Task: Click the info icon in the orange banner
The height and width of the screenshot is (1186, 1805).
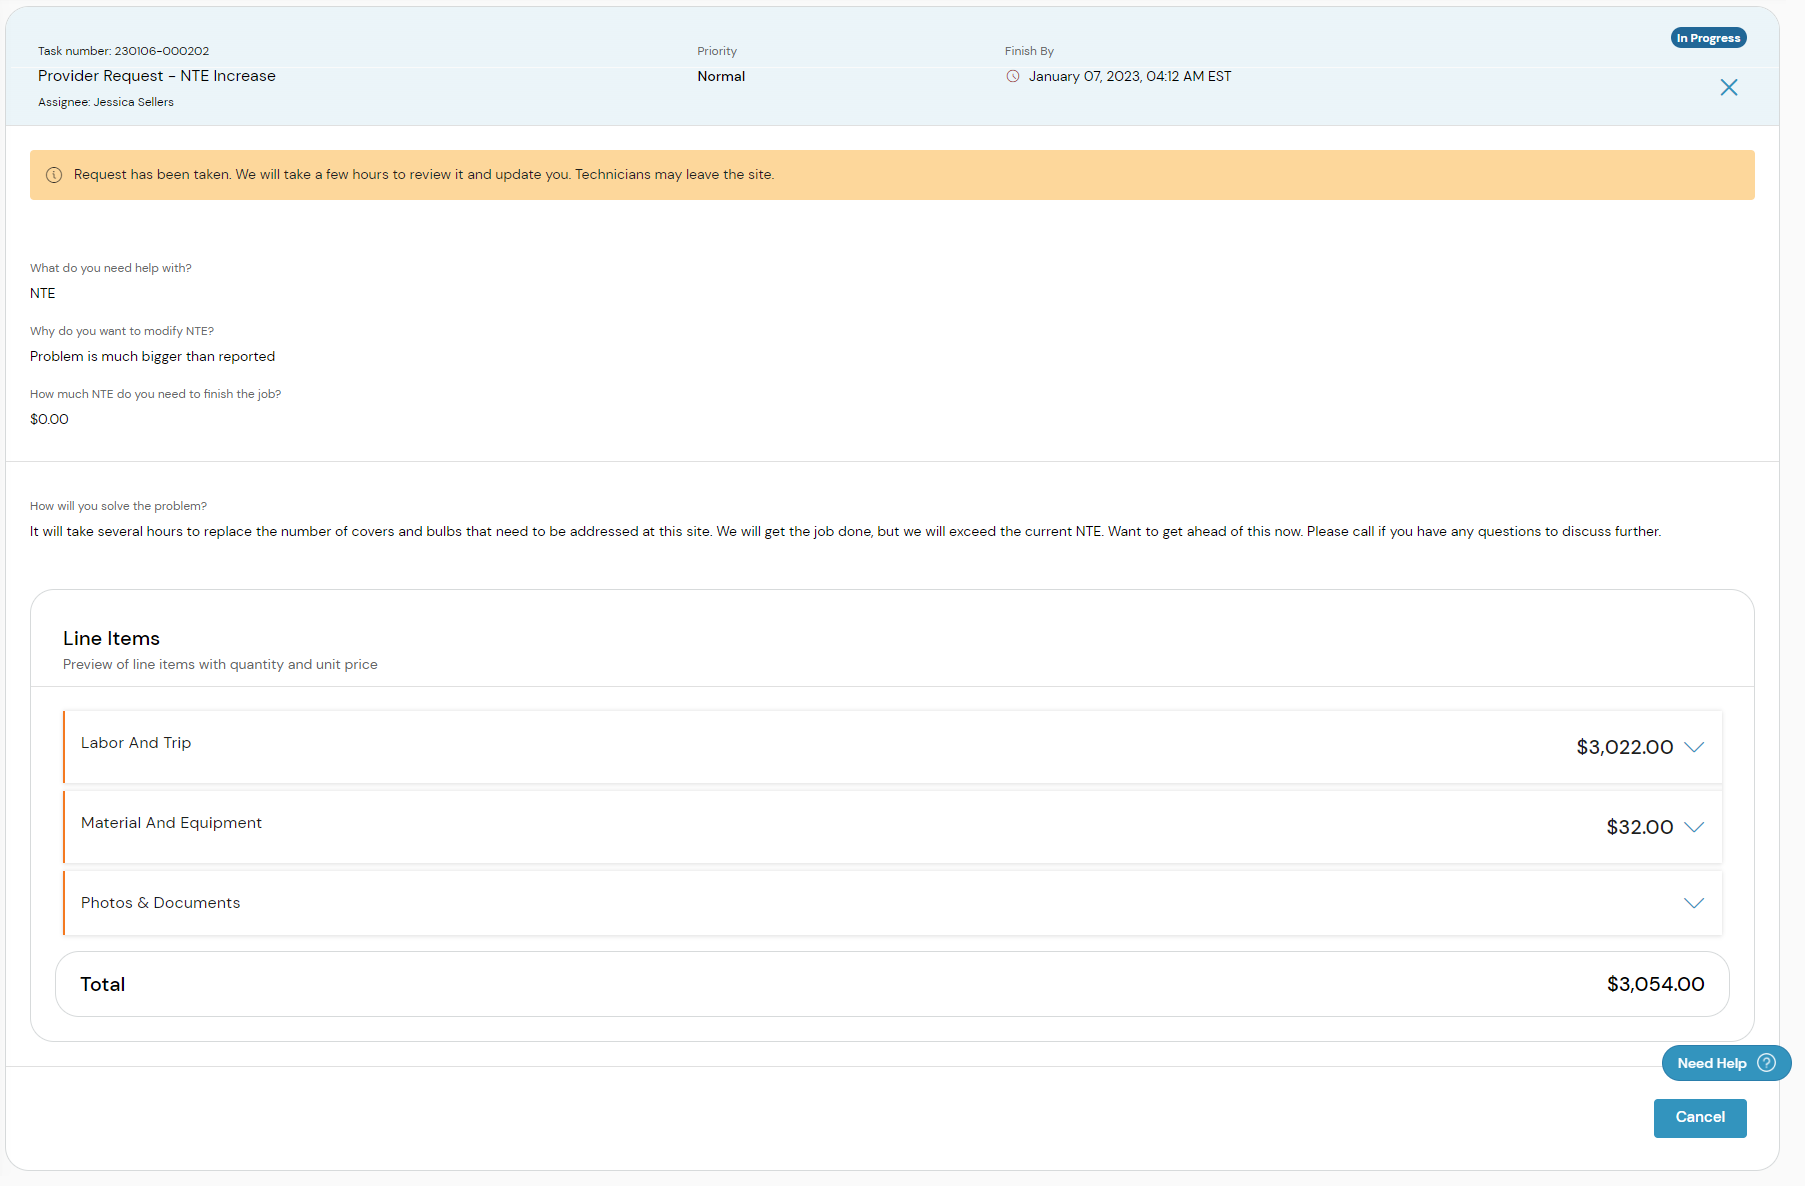Action: click(53, 174)
